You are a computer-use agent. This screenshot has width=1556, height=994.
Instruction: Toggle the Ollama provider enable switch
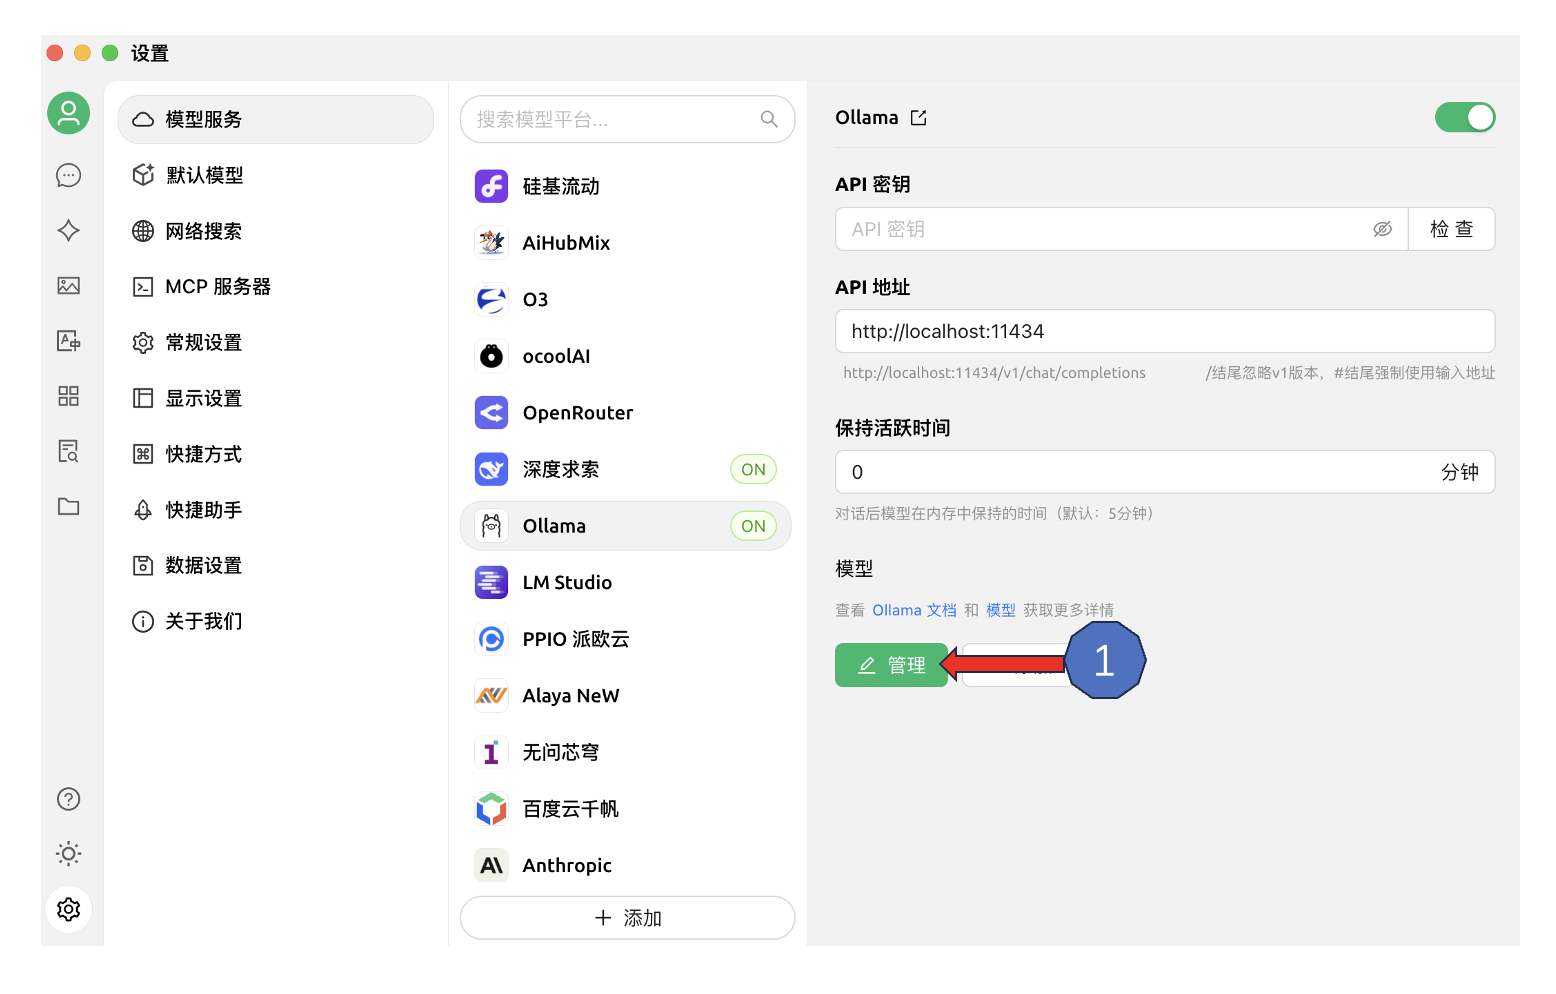[1465, 118]
